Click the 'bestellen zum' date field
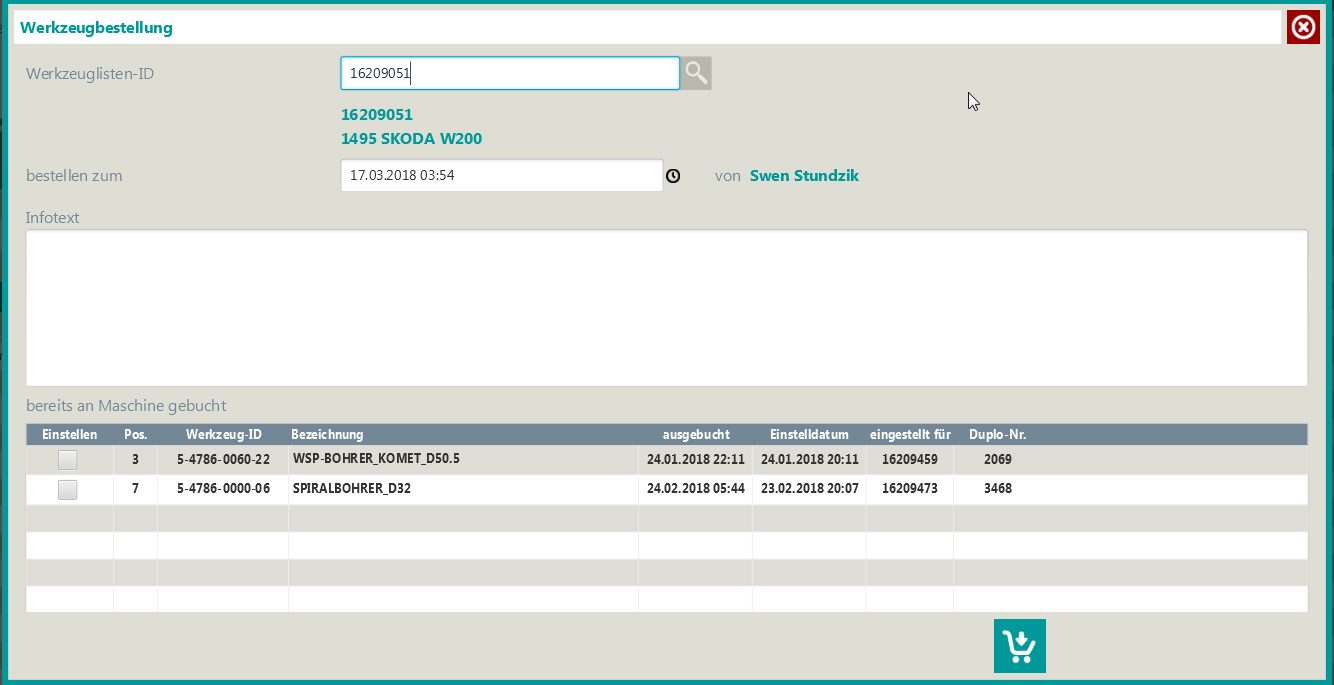The width and height of the screenshot is (1334, 685). click(501, 175)
